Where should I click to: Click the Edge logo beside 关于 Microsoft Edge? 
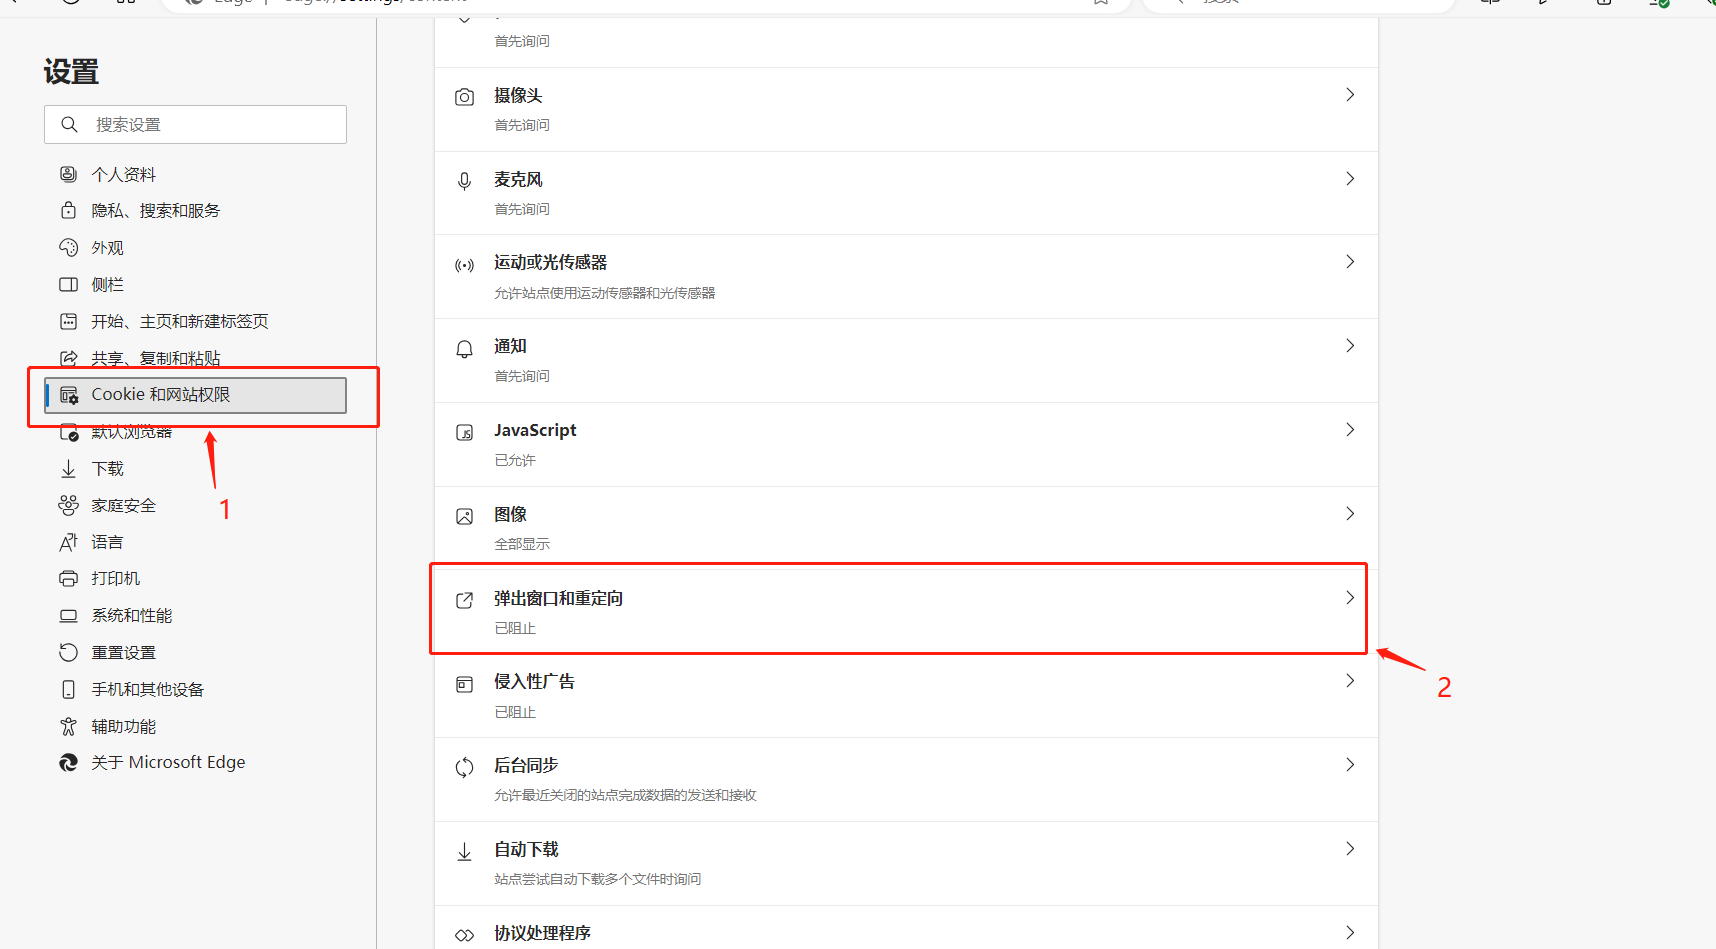[x=68, y=762]
